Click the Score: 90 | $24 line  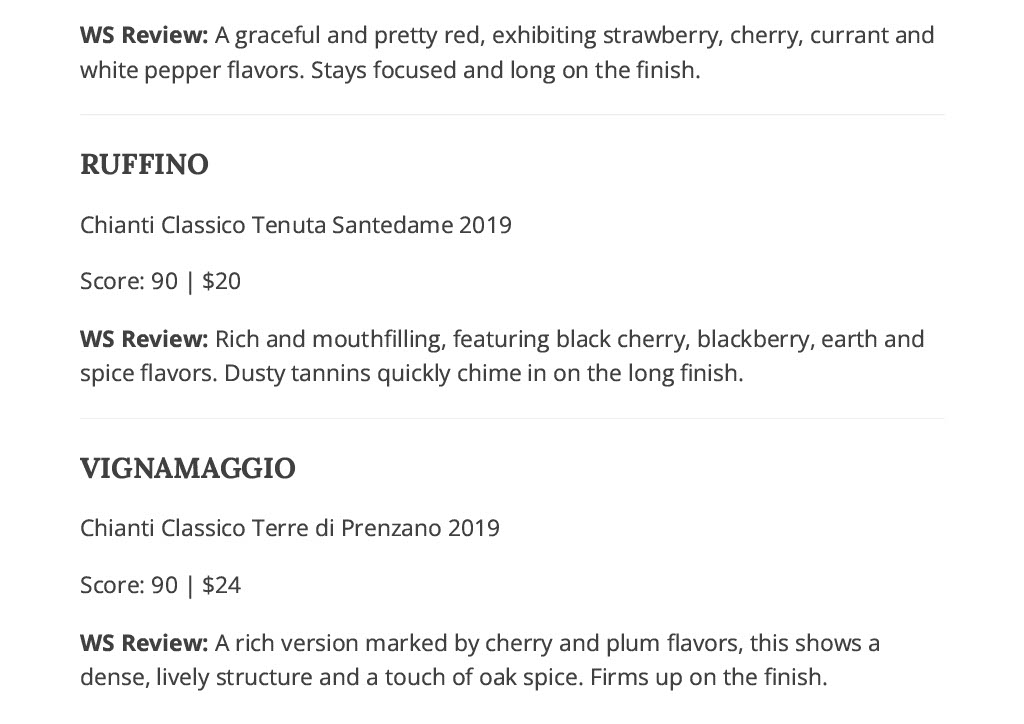click(x=161, y=585)
